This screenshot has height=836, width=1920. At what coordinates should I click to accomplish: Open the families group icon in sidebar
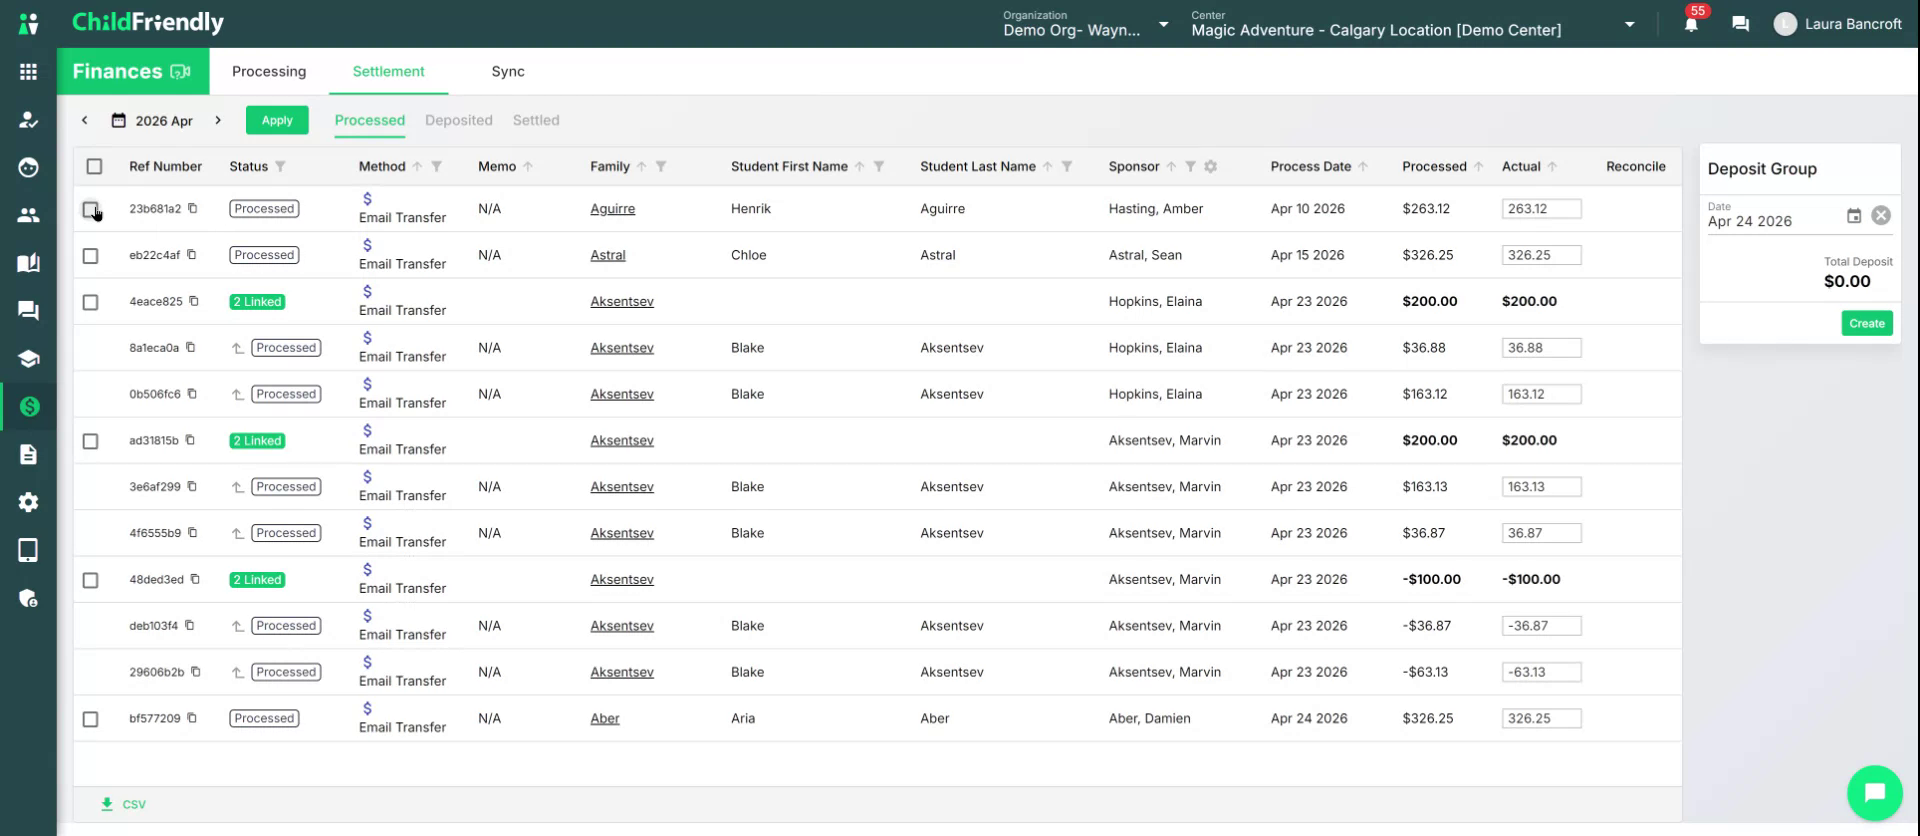pos(28,215)
